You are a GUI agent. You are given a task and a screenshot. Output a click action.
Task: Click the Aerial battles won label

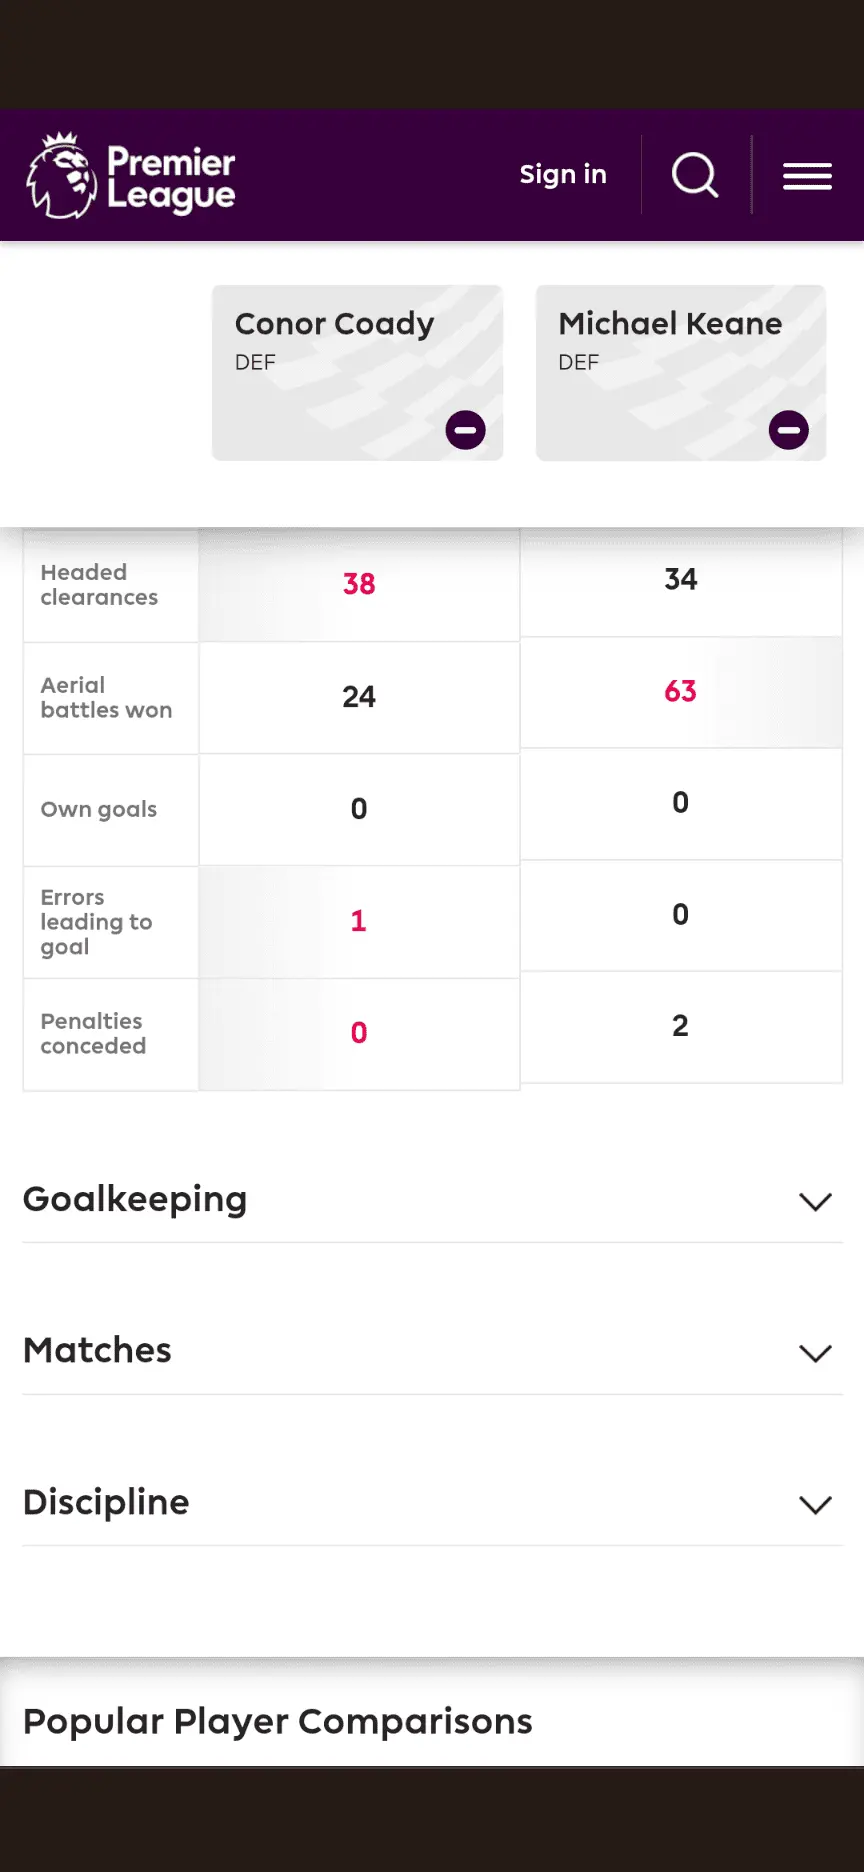tap(106, 698)
